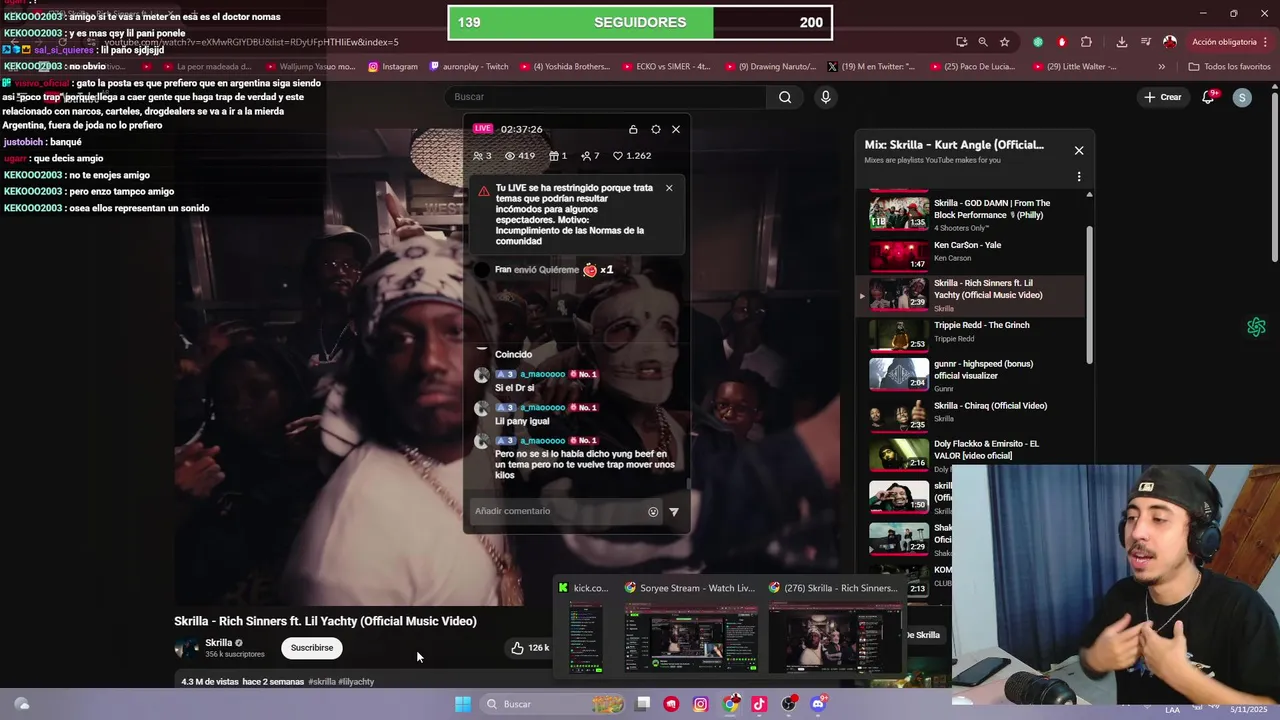Open the Skrilla channel name link
Image resolution: width=1280 pixels, height=720 pixels.
[x=218, y=643]
